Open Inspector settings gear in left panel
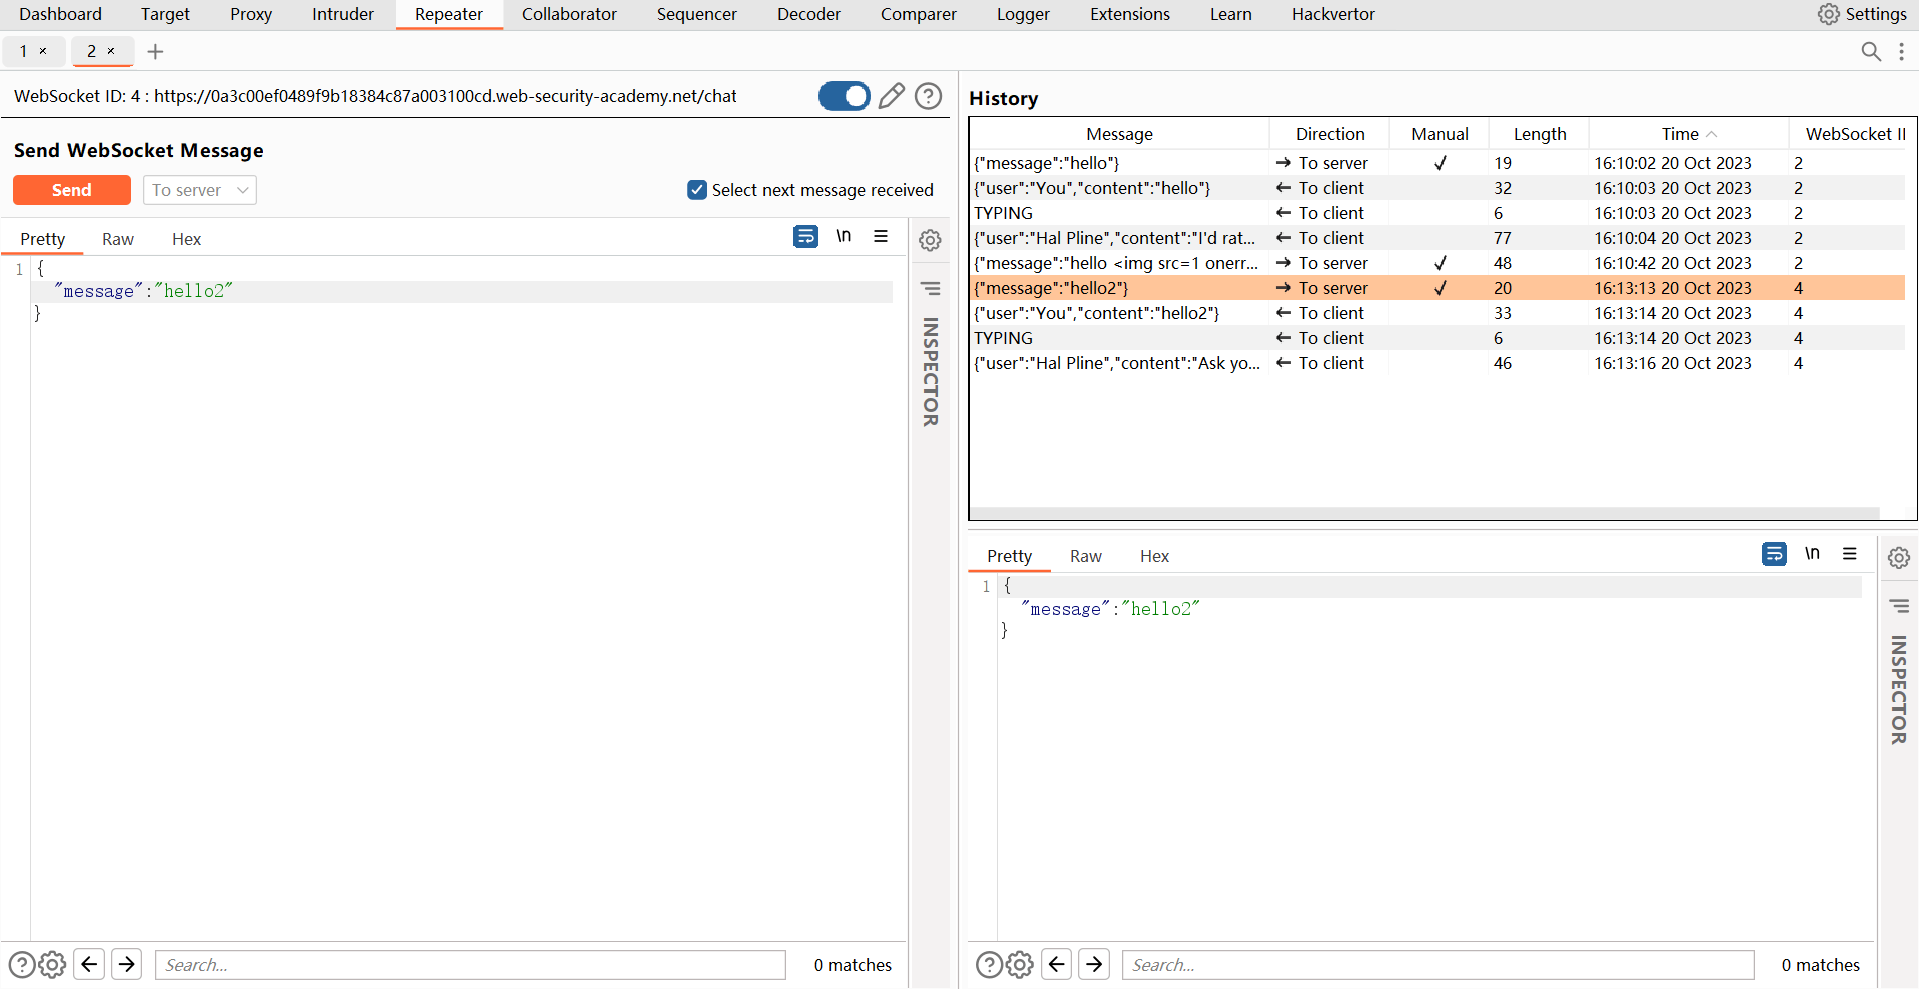Viewport: 1920px width, 990px height. tap(930, 241)
